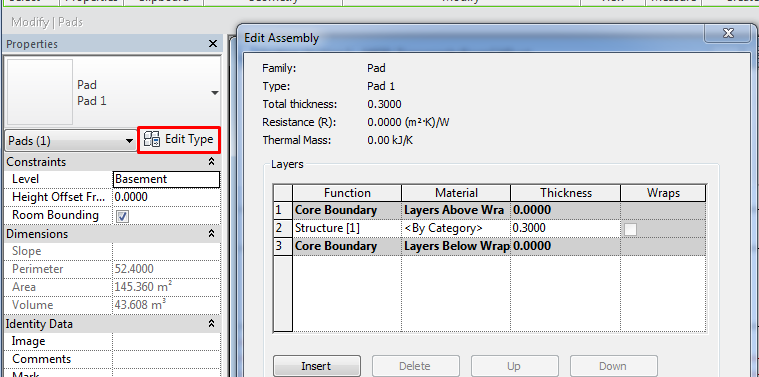Click the Wraps column header
Image resolution: width=759 pixels, height=377 pixels.
pos(663,193)
